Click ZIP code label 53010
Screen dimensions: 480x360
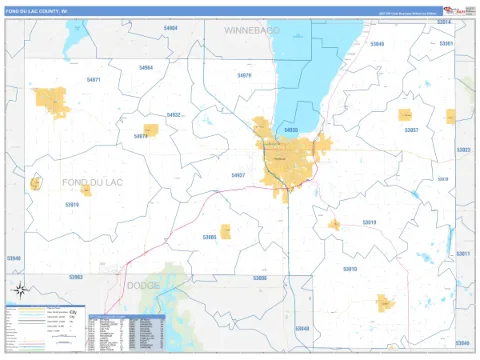click(350, 269)
